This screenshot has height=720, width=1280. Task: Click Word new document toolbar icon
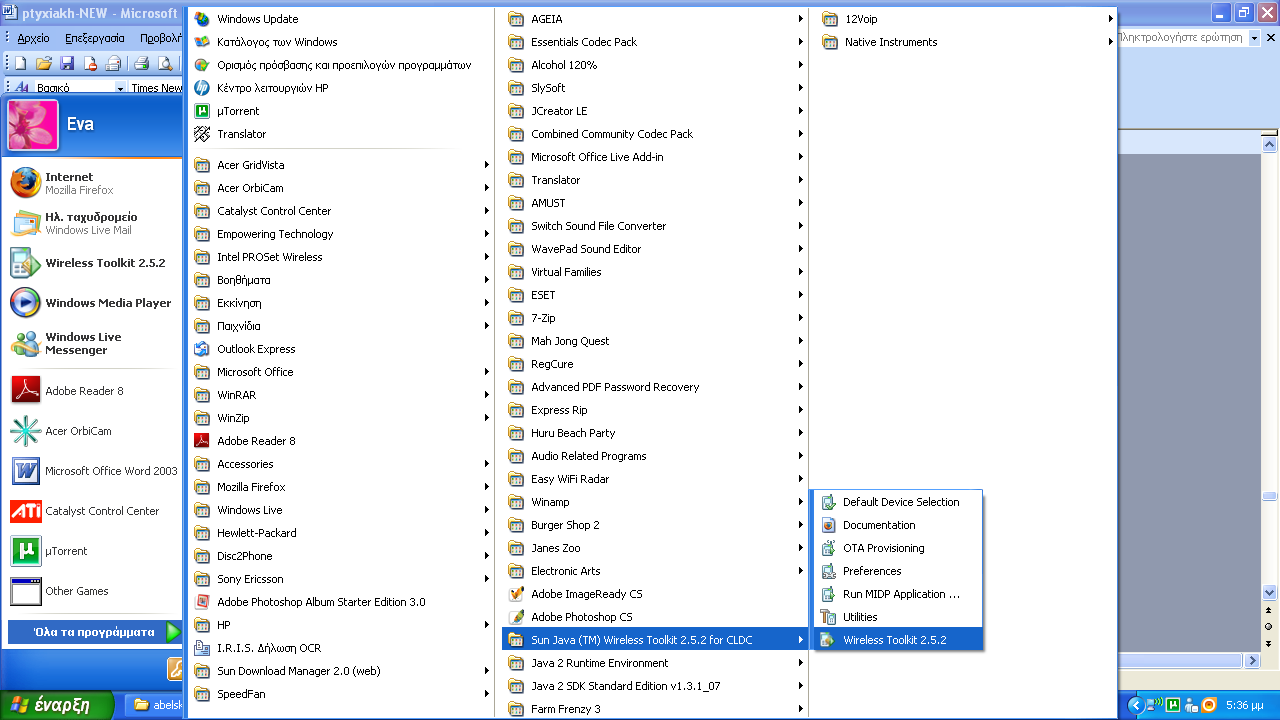(x=20, y=63)
